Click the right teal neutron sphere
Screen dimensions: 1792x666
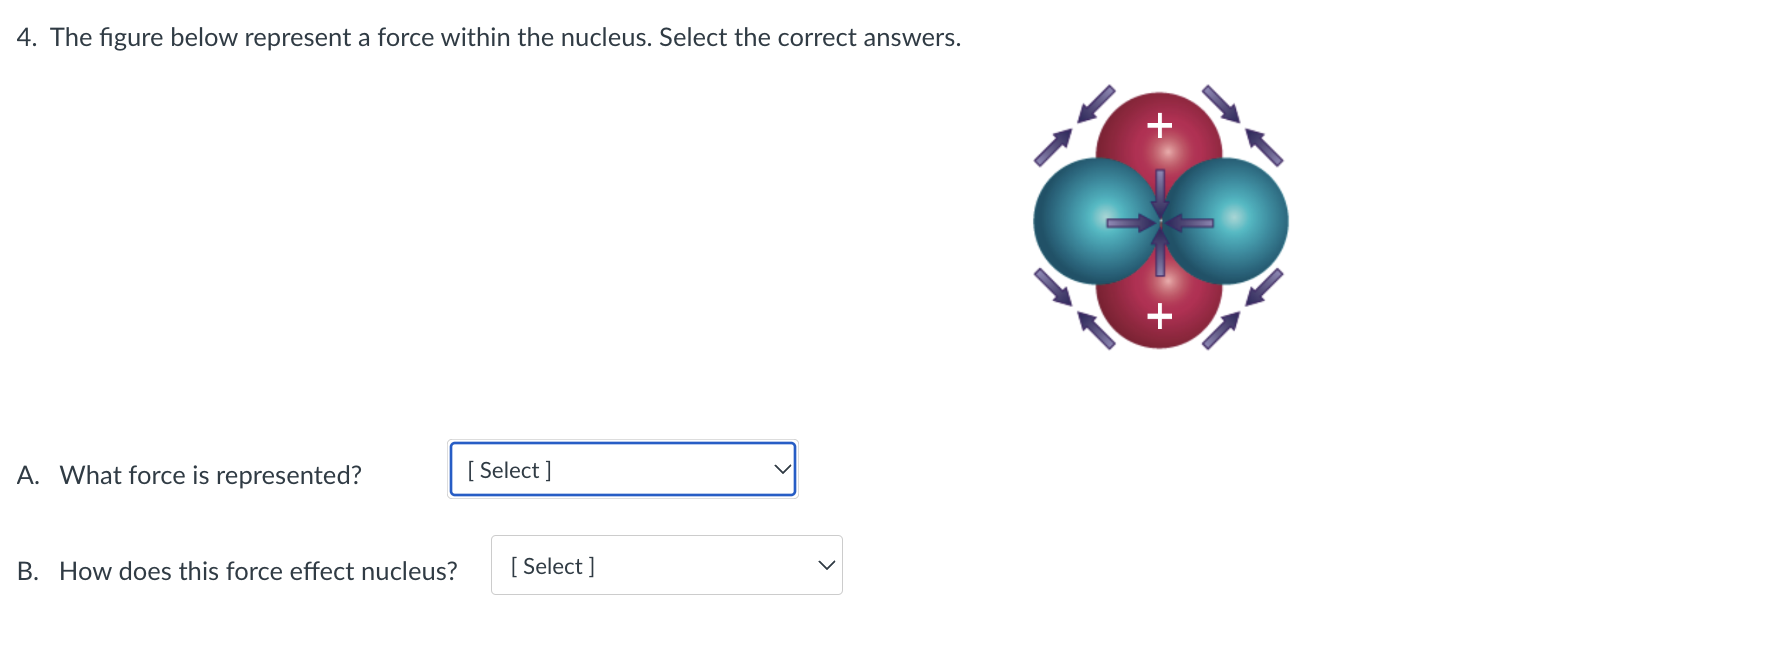pos(1230,220)
